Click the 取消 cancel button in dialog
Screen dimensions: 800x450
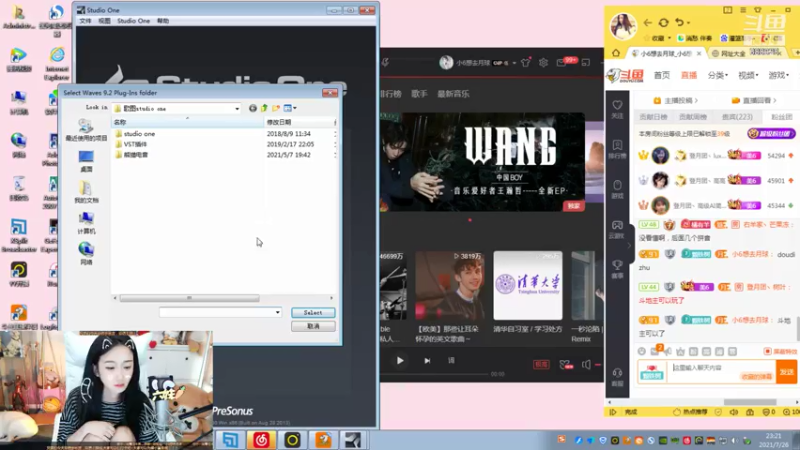pos(313,326)
